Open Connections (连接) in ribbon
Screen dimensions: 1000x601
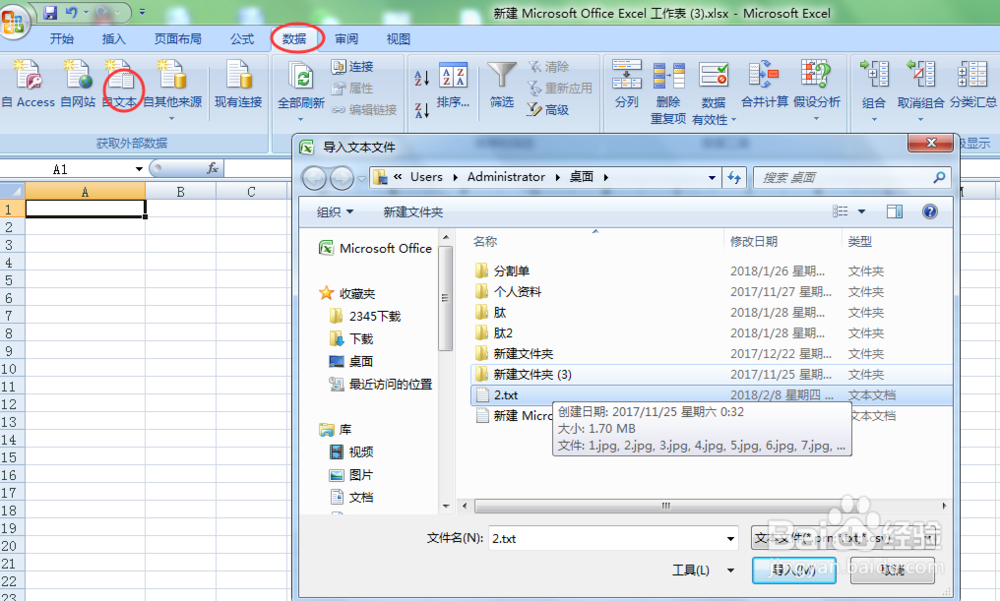pyautogui.click(x=353, y=66)
